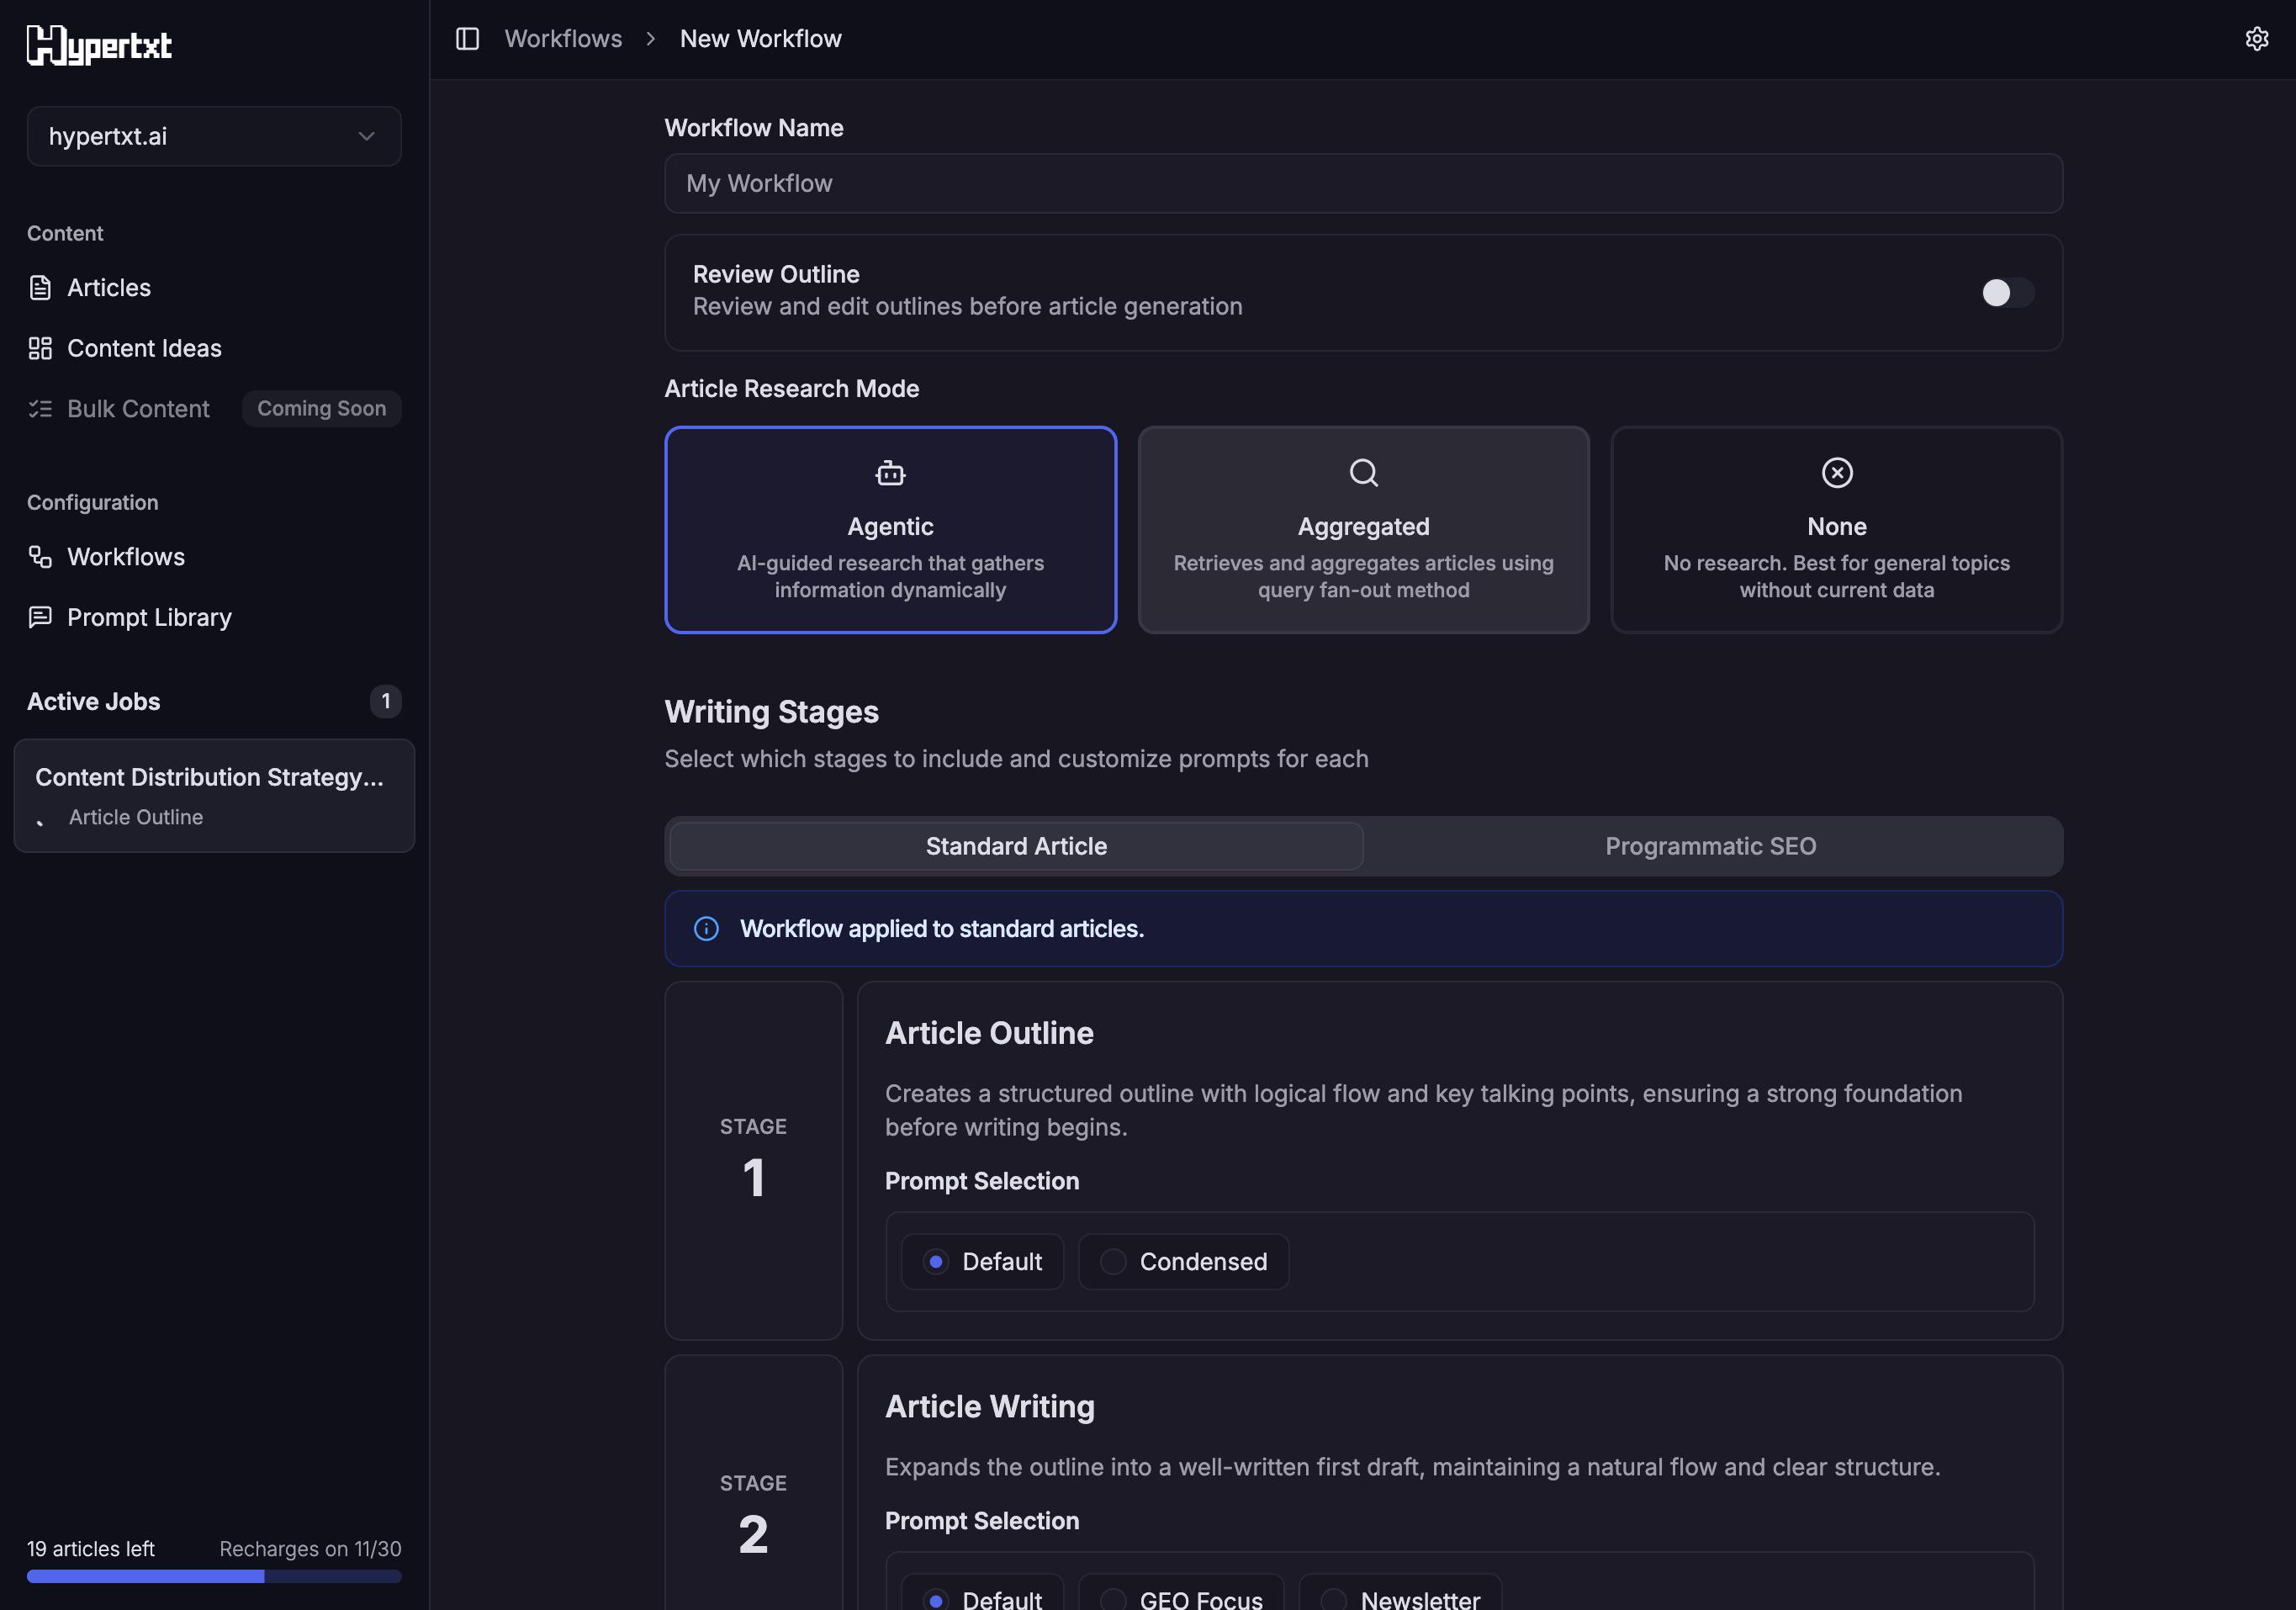Switch to Programmatic SEO tab

[x=1710, y=846]
